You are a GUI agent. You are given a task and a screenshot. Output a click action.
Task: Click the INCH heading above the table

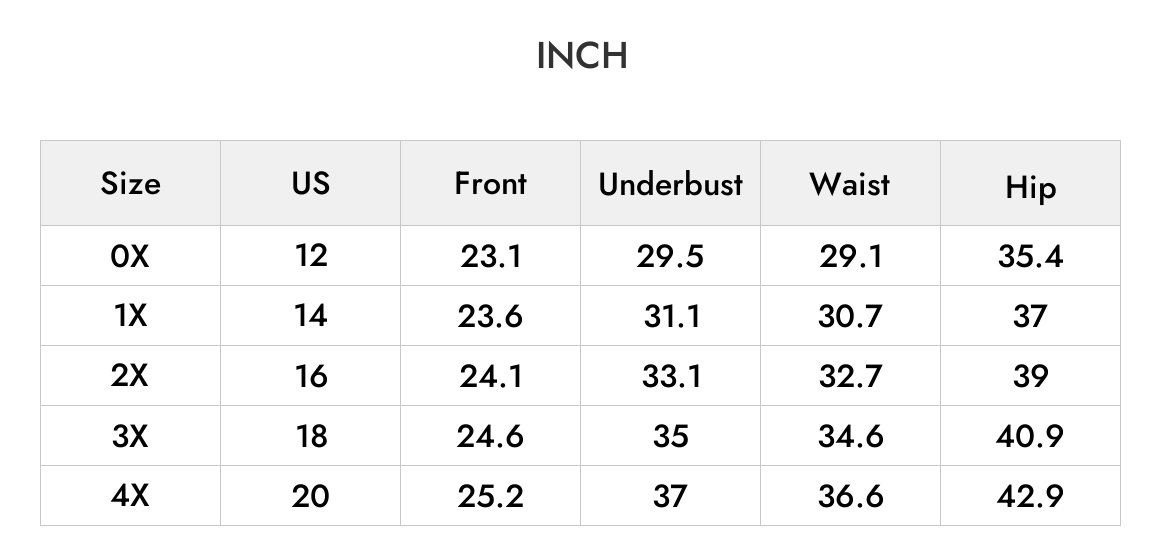point(581,56)
